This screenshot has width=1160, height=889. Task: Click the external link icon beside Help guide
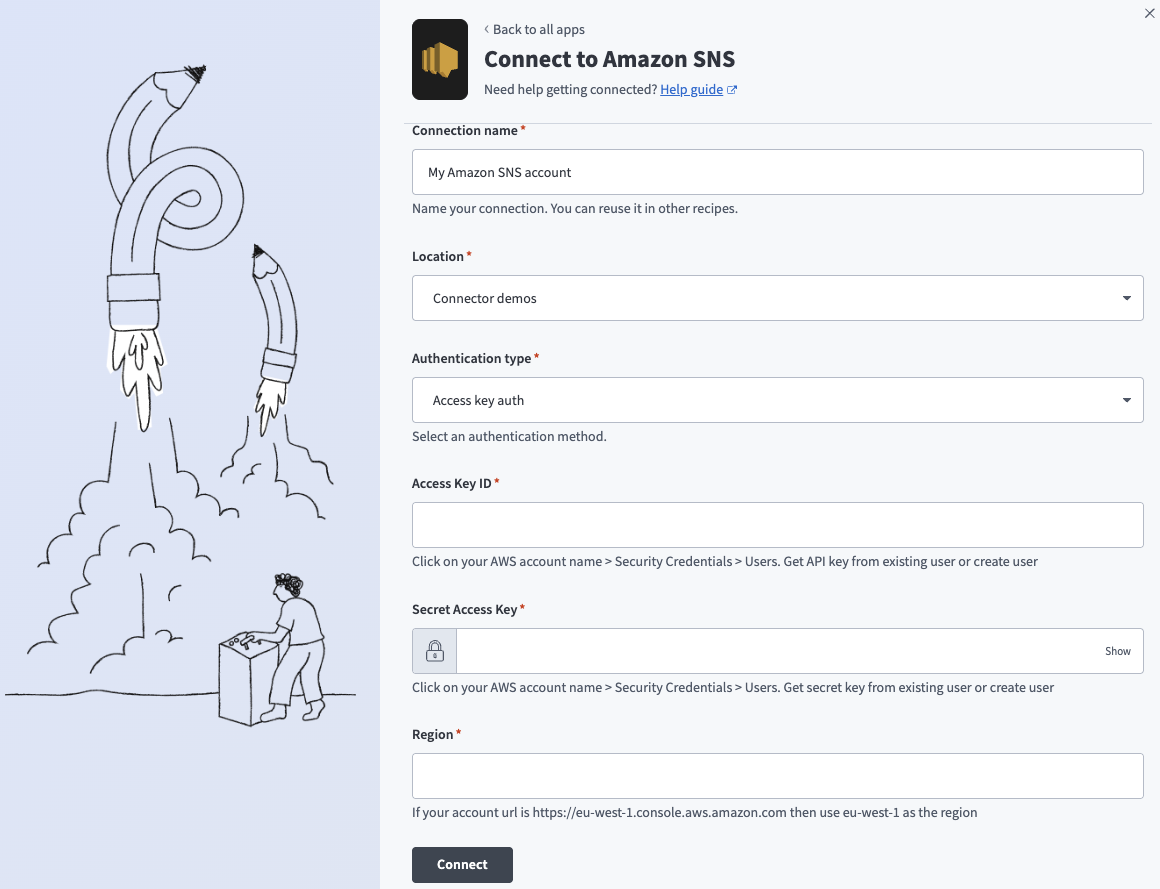(x=732, y=90)
